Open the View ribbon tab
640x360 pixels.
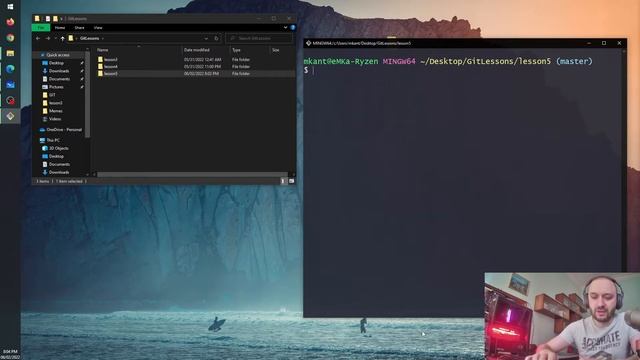[x=98, y=27]
